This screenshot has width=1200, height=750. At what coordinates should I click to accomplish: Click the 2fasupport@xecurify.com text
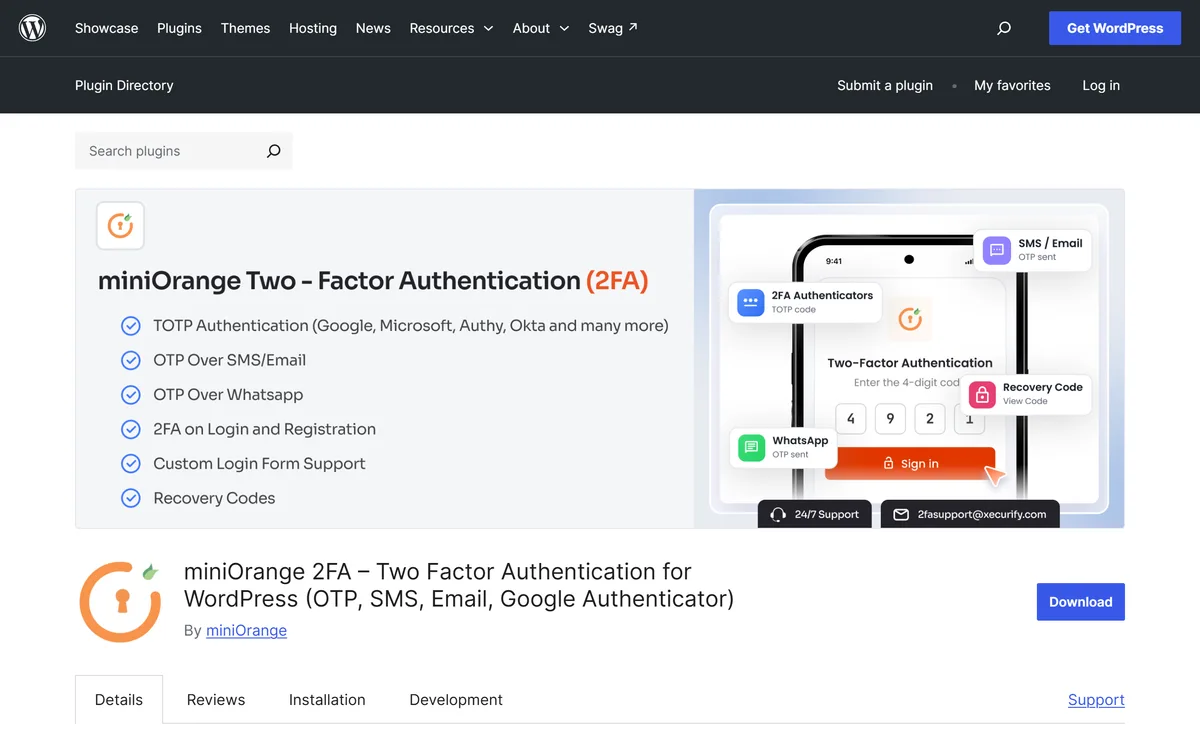pos(982,514)
